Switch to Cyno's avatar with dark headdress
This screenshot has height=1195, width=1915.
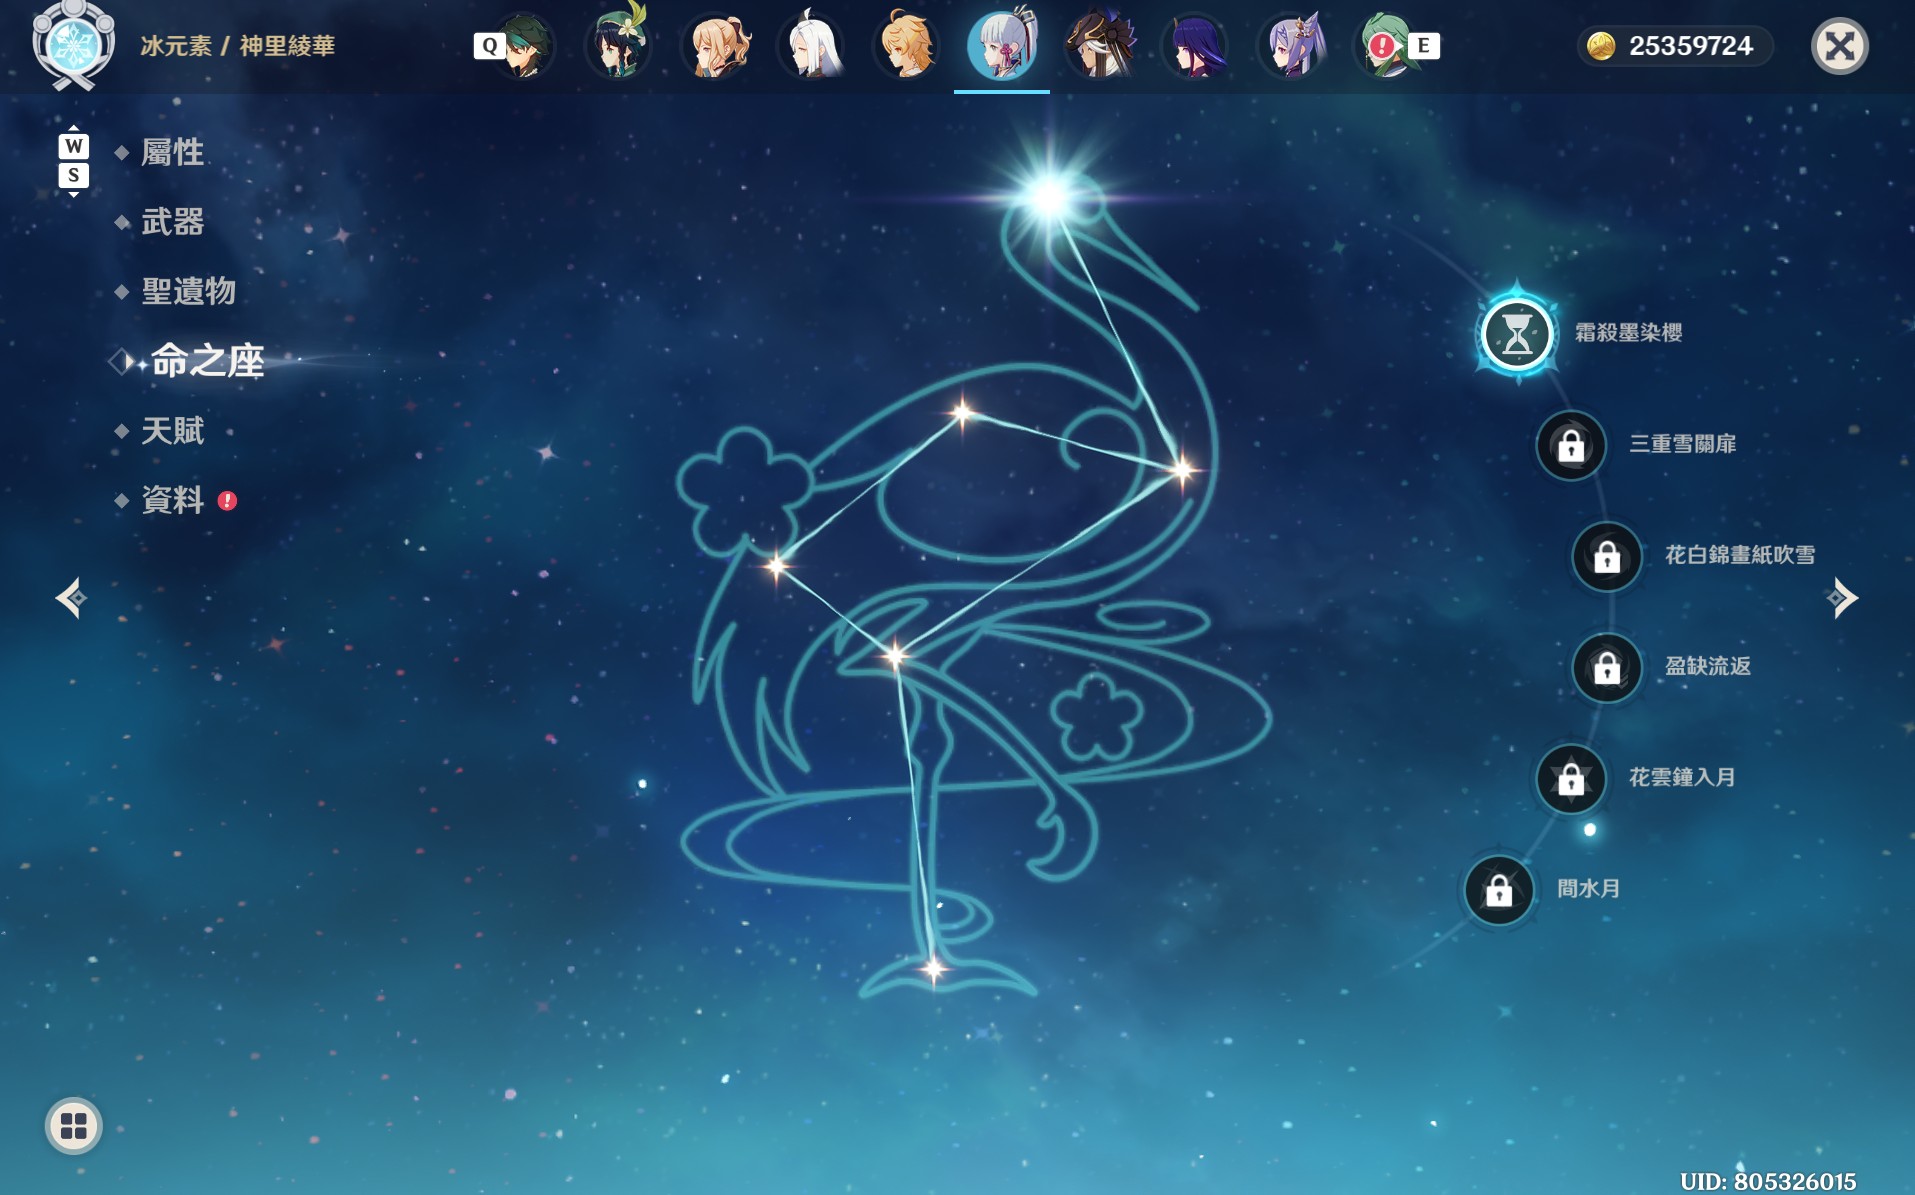pos(1099,45)
